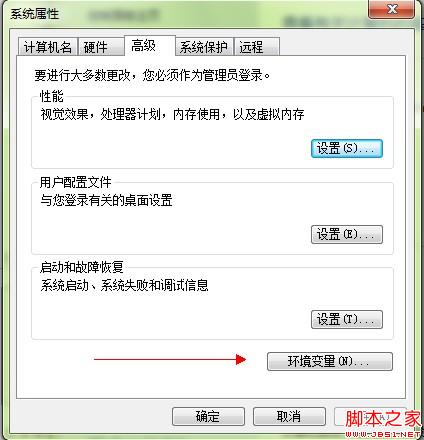Click the 脚本之家 watermark logo
Image resolution: width=424 pixels, height=440 pixels.
383,423
